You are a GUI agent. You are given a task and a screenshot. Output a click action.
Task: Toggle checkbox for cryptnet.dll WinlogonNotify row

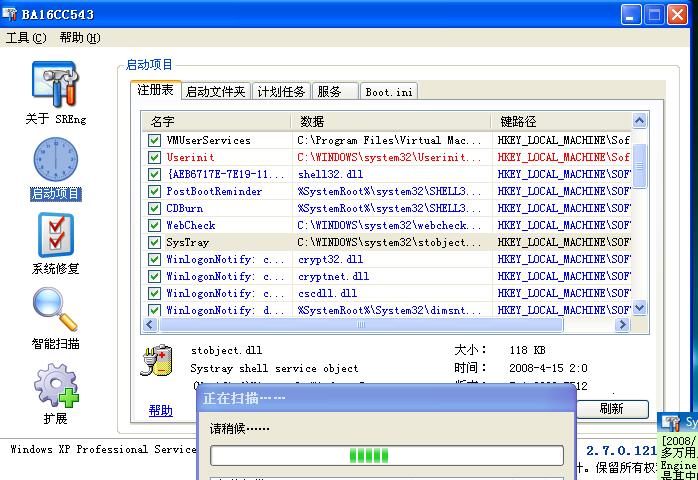point(154,277)
